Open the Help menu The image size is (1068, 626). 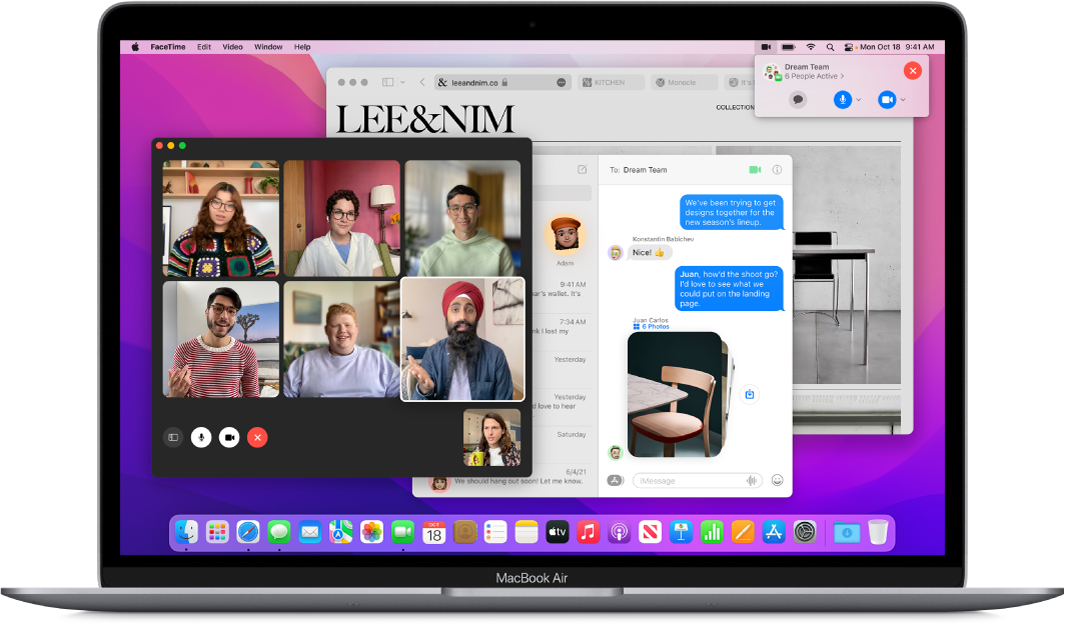tap(302, 47)
